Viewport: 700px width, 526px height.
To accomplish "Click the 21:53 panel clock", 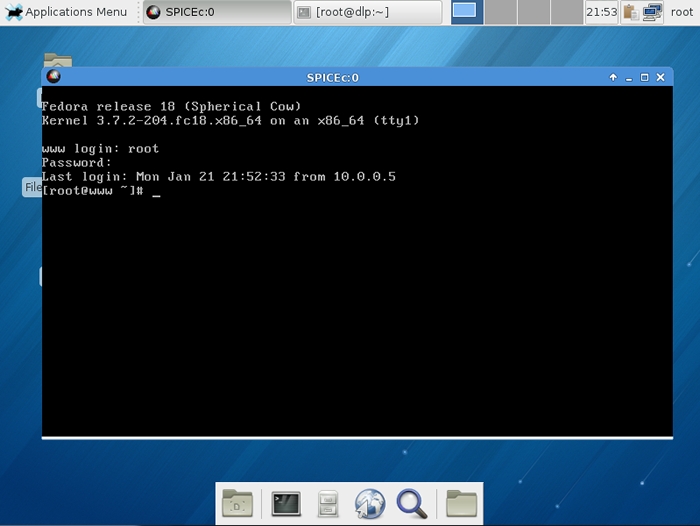I will tap(601, 12).
